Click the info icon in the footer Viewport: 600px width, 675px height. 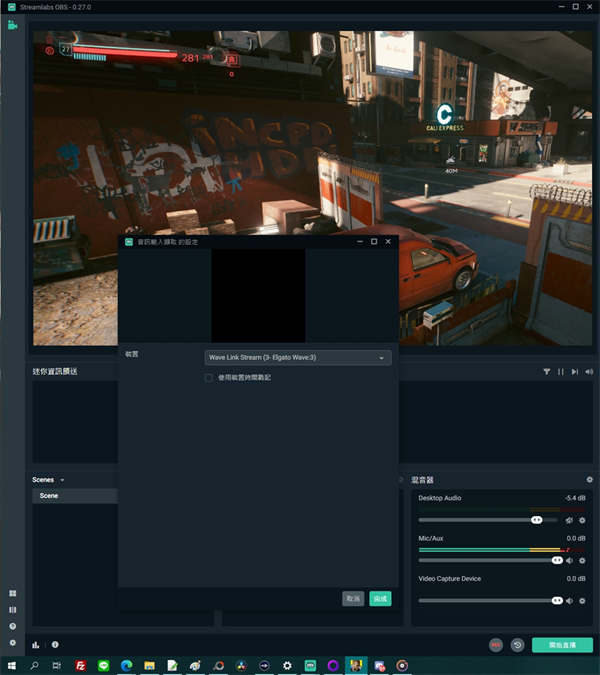[x=55, y=645]
